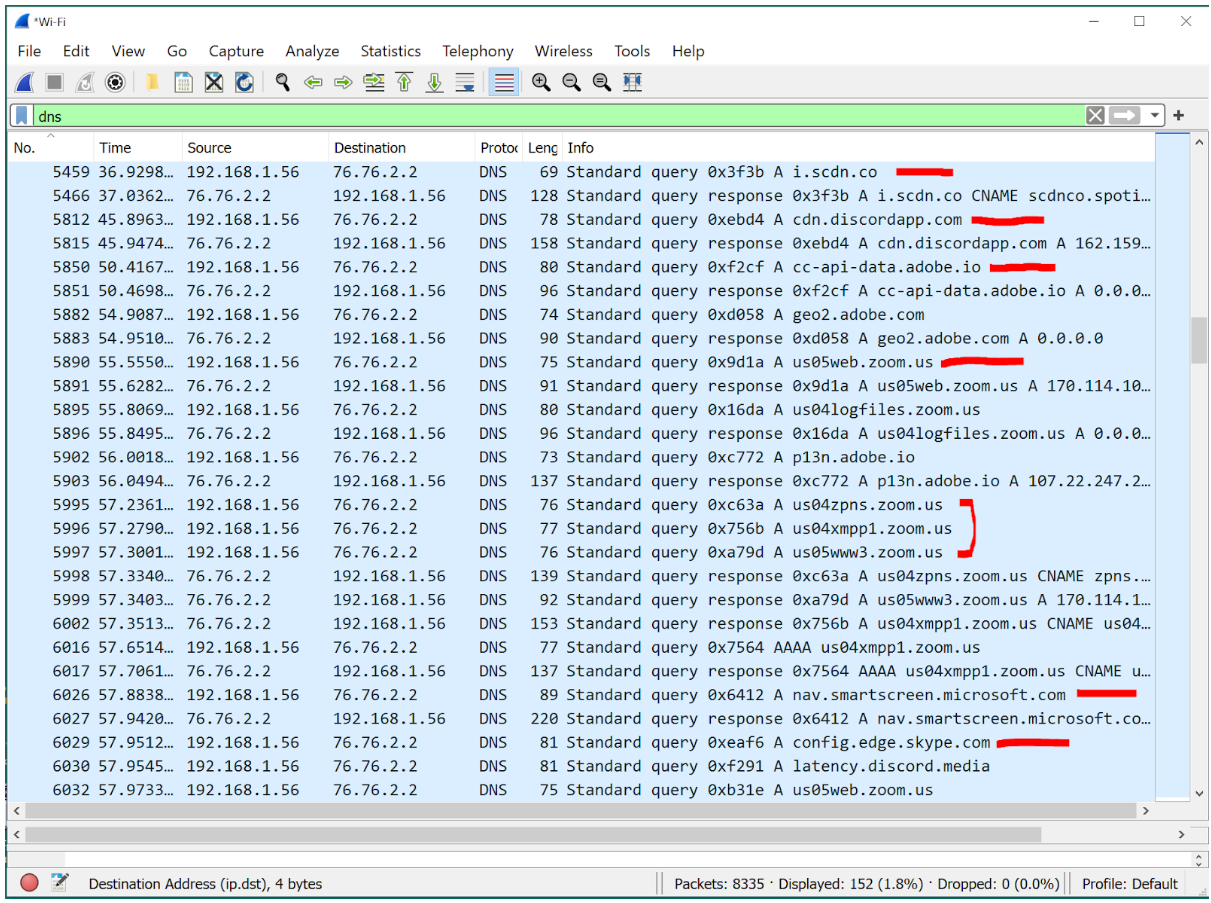This screenshot has width=1211, height=903.
Task: Clear the dns display filter
Action: (1096, 116)
